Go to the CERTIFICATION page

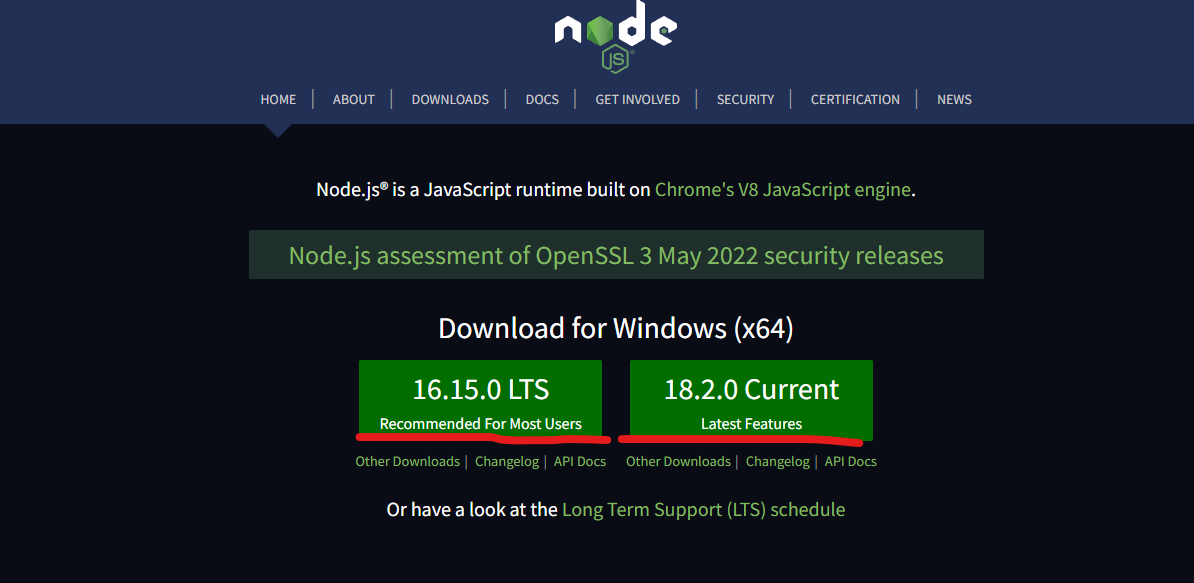(x=855, y=99)
